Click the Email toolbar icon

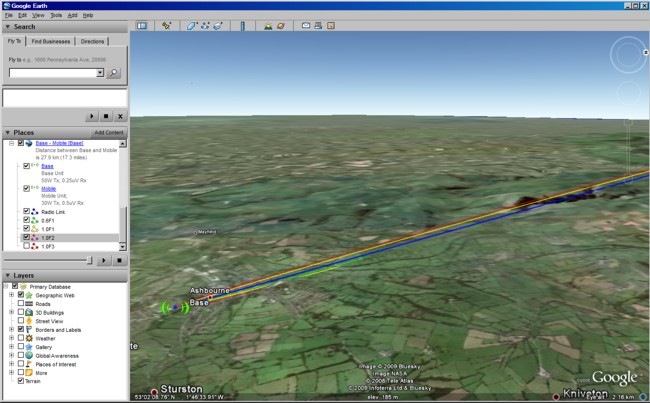click(306, 26)
